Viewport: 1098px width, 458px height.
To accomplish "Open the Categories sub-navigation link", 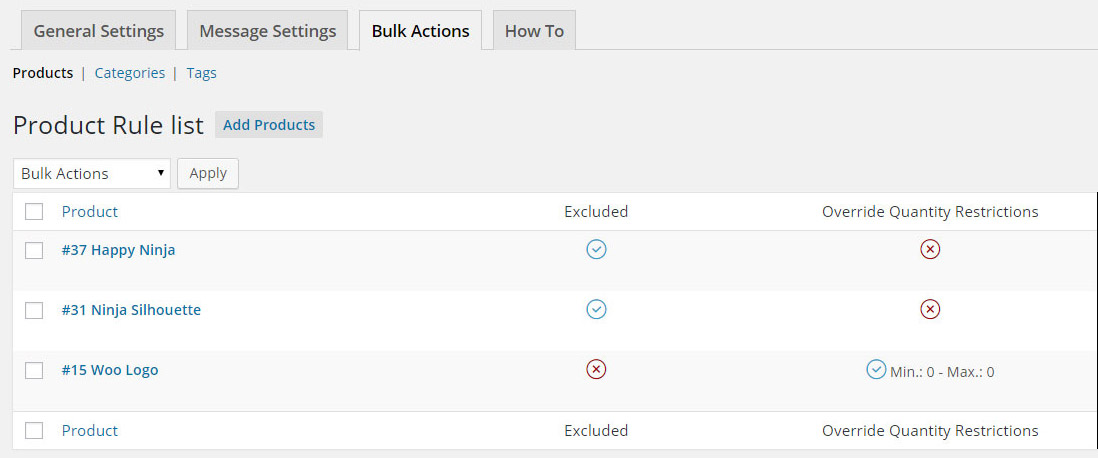I will tap(130, 73).
